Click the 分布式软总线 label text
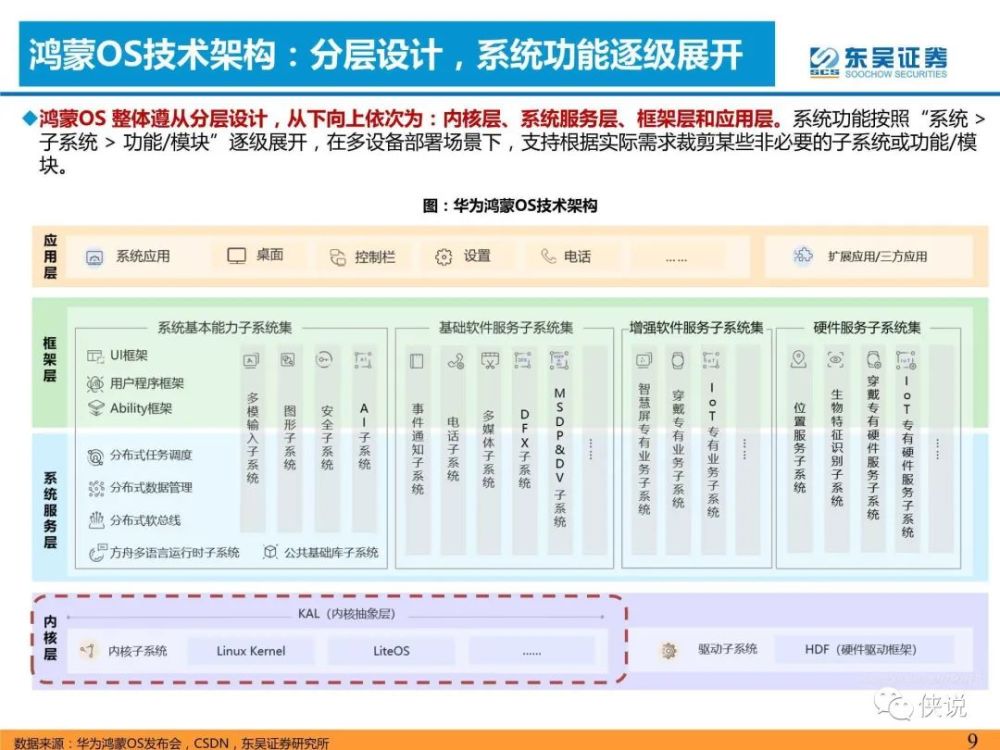The height and width of the screenshot is (750, 1000). click(145, 520)
